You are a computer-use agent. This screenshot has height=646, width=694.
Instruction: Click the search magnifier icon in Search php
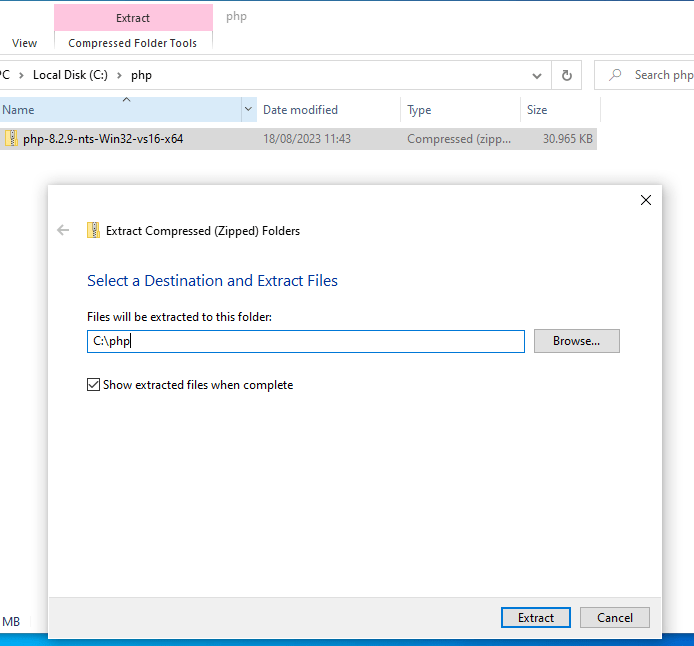click(615, 75)
